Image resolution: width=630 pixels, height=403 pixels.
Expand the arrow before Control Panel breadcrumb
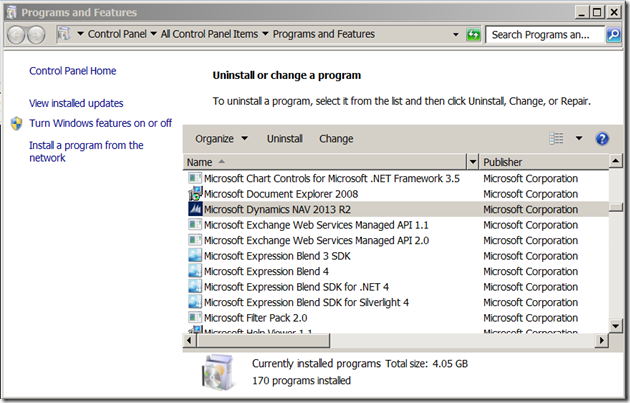(80, 34)
